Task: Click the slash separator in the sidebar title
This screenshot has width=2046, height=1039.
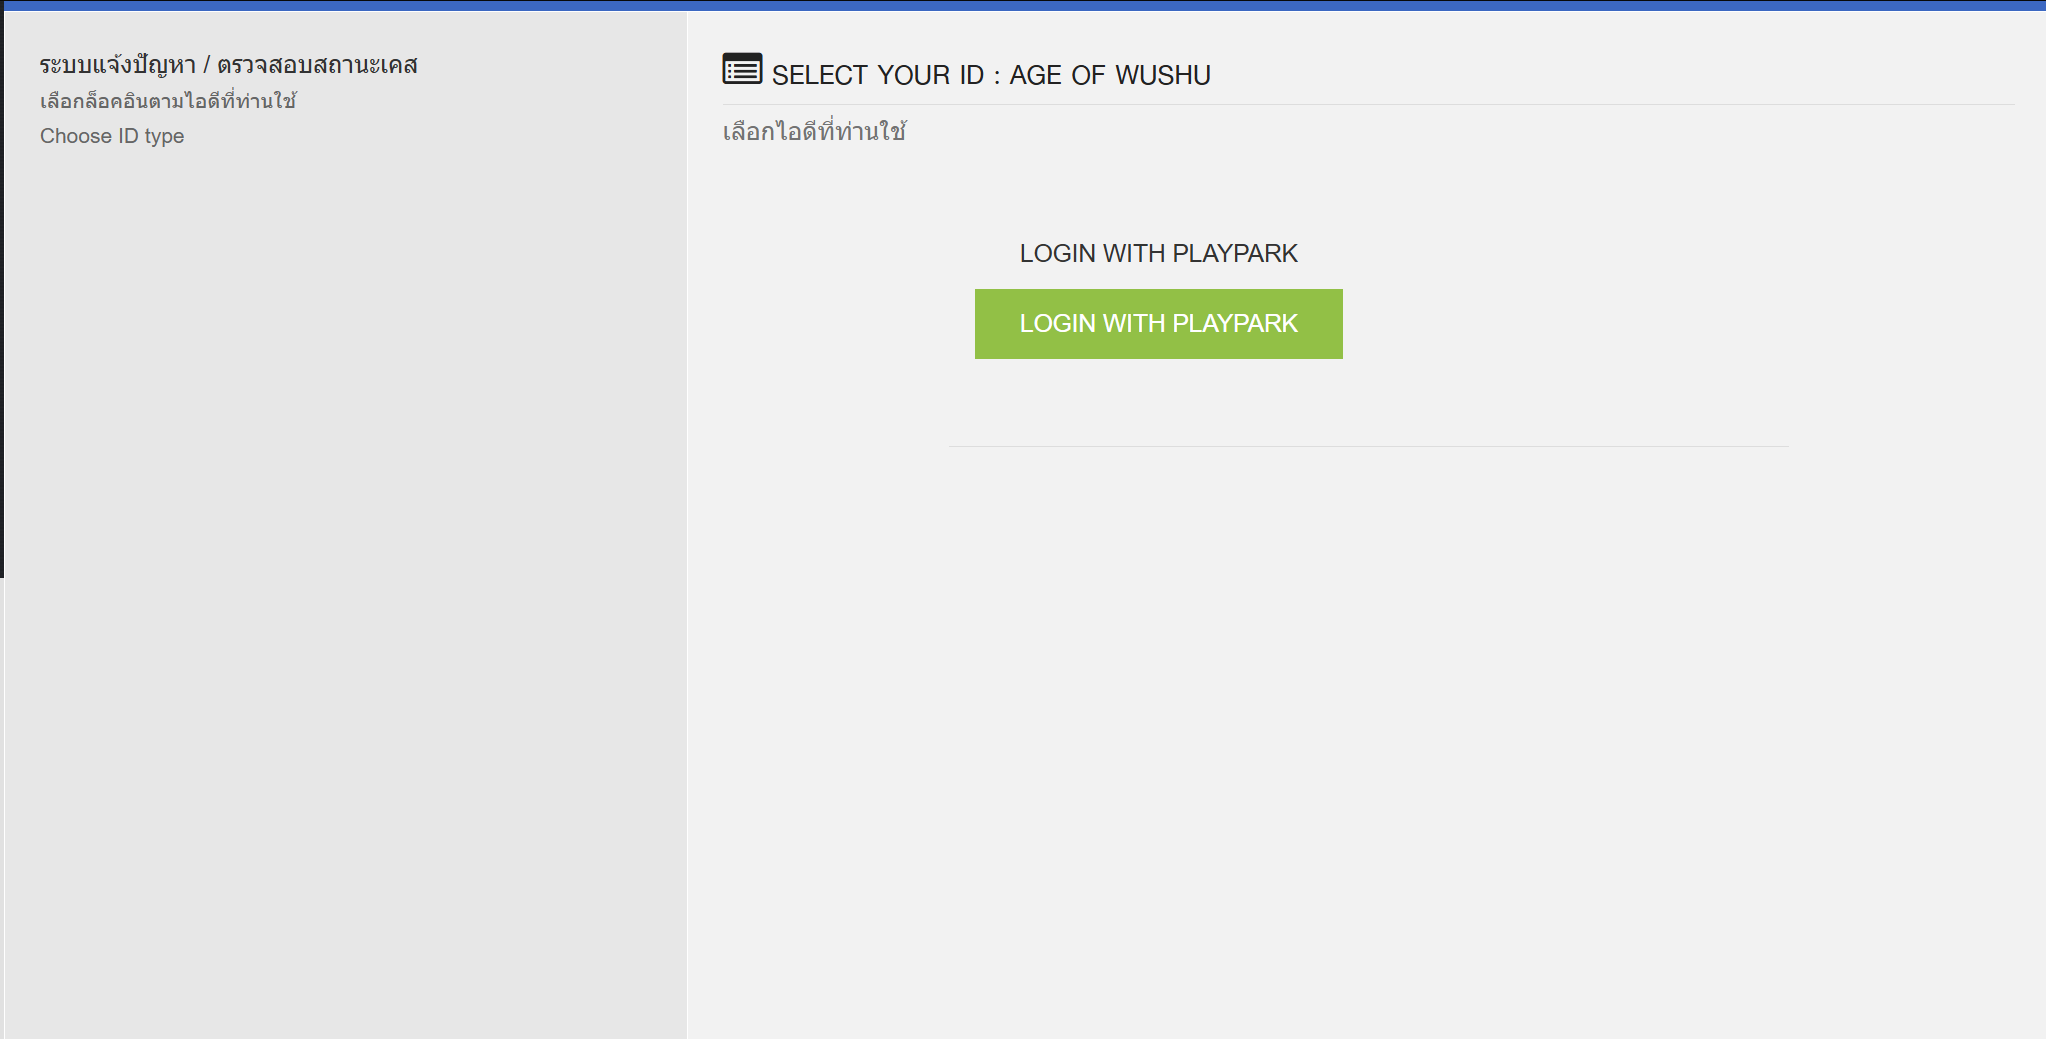Action: [x=206, y=66]
